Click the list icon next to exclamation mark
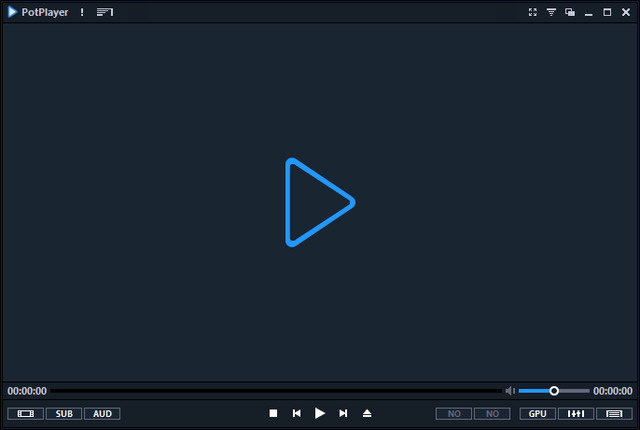Screen dimensions: 640x430 click(105, 12)
